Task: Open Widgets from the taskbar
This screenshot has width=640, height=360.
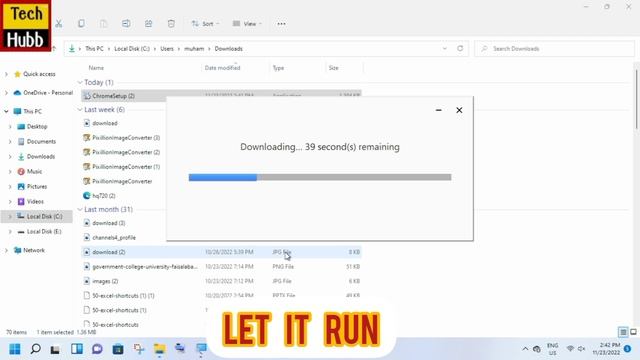Action: (x=77, y=349)
